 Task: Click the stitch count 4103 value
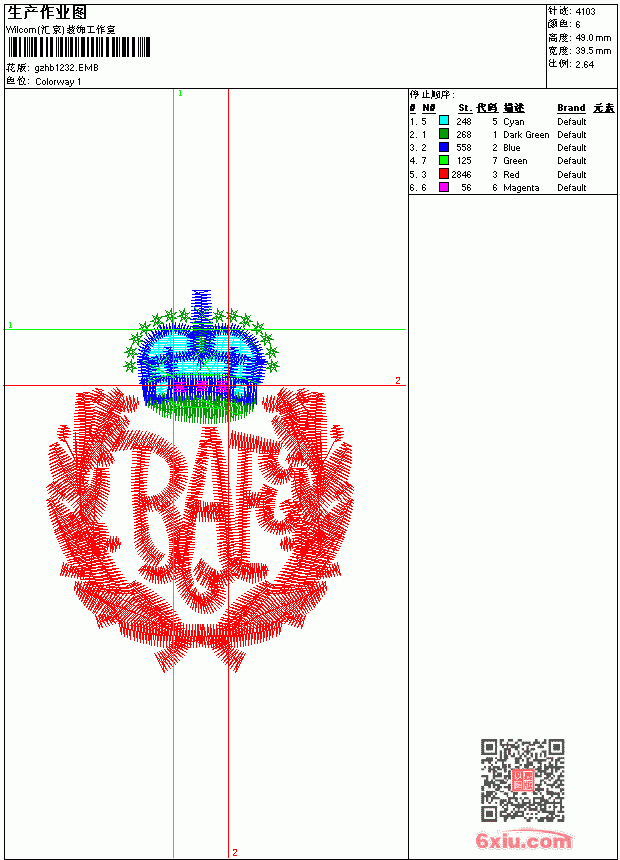[585, 11]
